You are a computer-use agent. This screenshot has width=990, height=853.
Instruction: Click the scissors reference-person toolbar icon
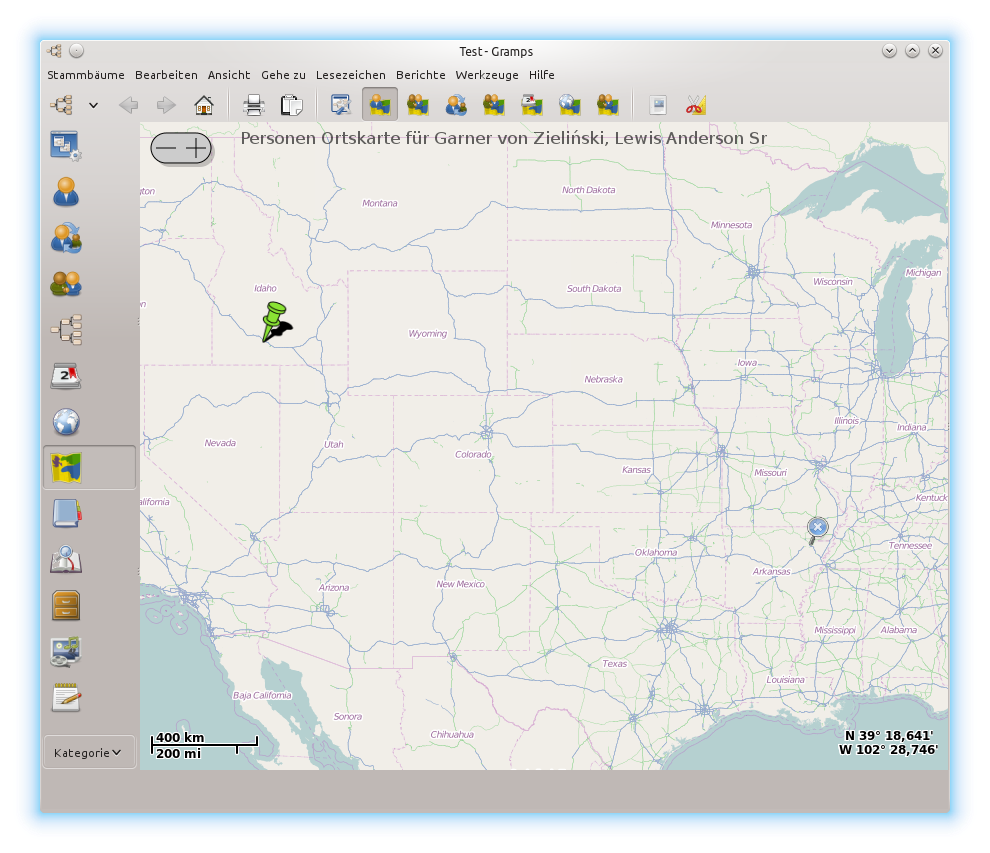click(696, 105)
